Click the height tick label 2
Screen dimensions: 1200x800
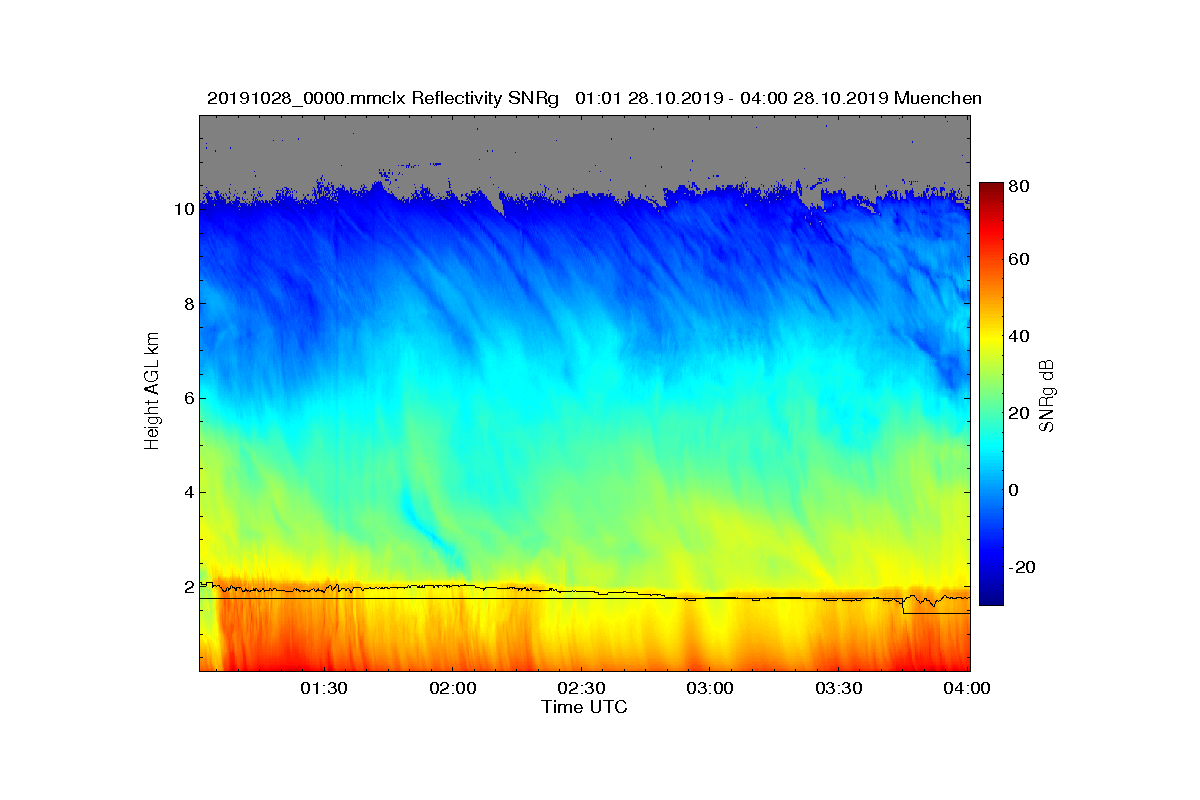[187, 587]
